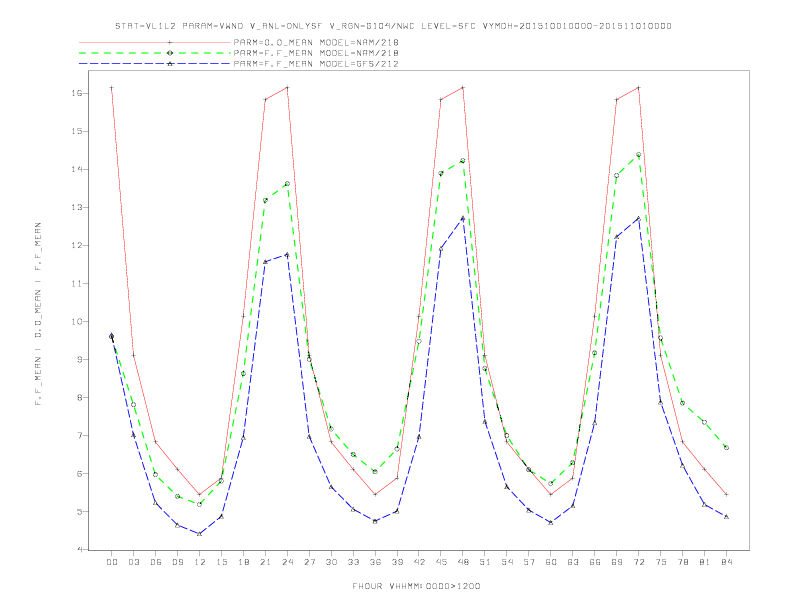Click the blue triangle minimum at hour 12
Image resolution: width=792 pixels, height=612 pixels.
coord(200,534)
